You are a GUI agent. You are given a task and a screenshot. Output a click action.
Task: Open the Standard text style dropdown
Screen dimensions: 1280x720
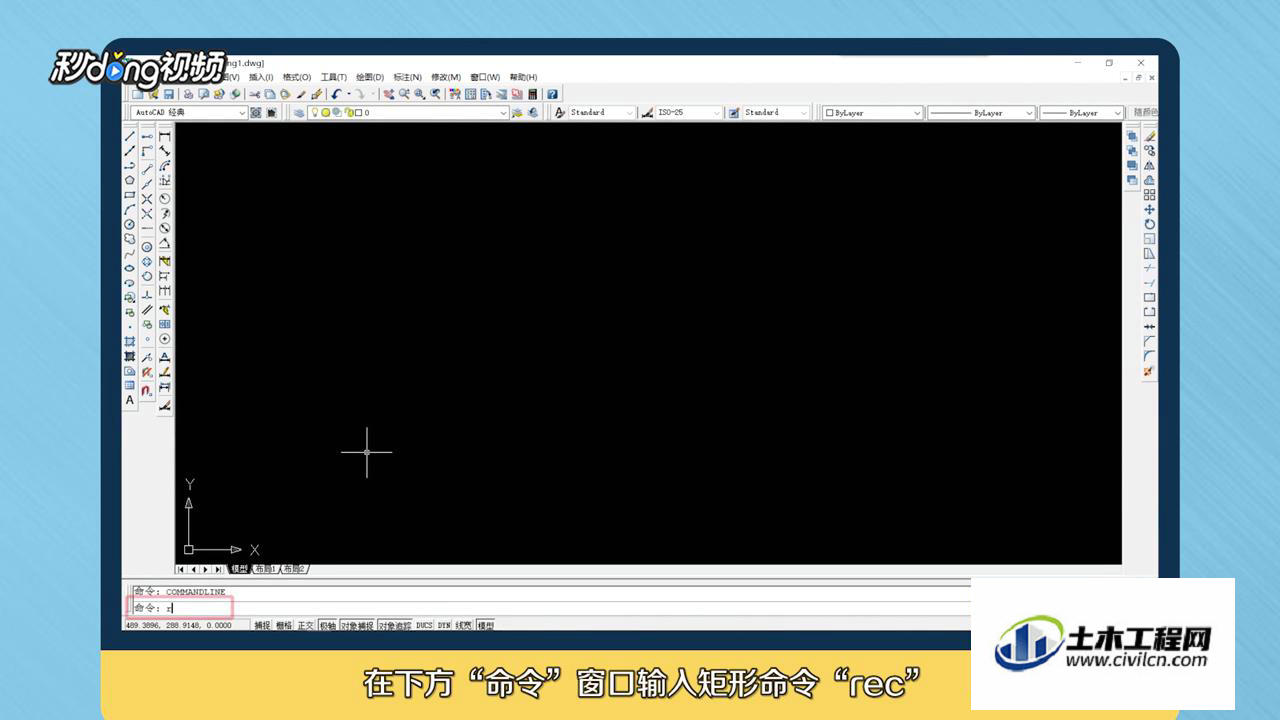tap(630, 113)
